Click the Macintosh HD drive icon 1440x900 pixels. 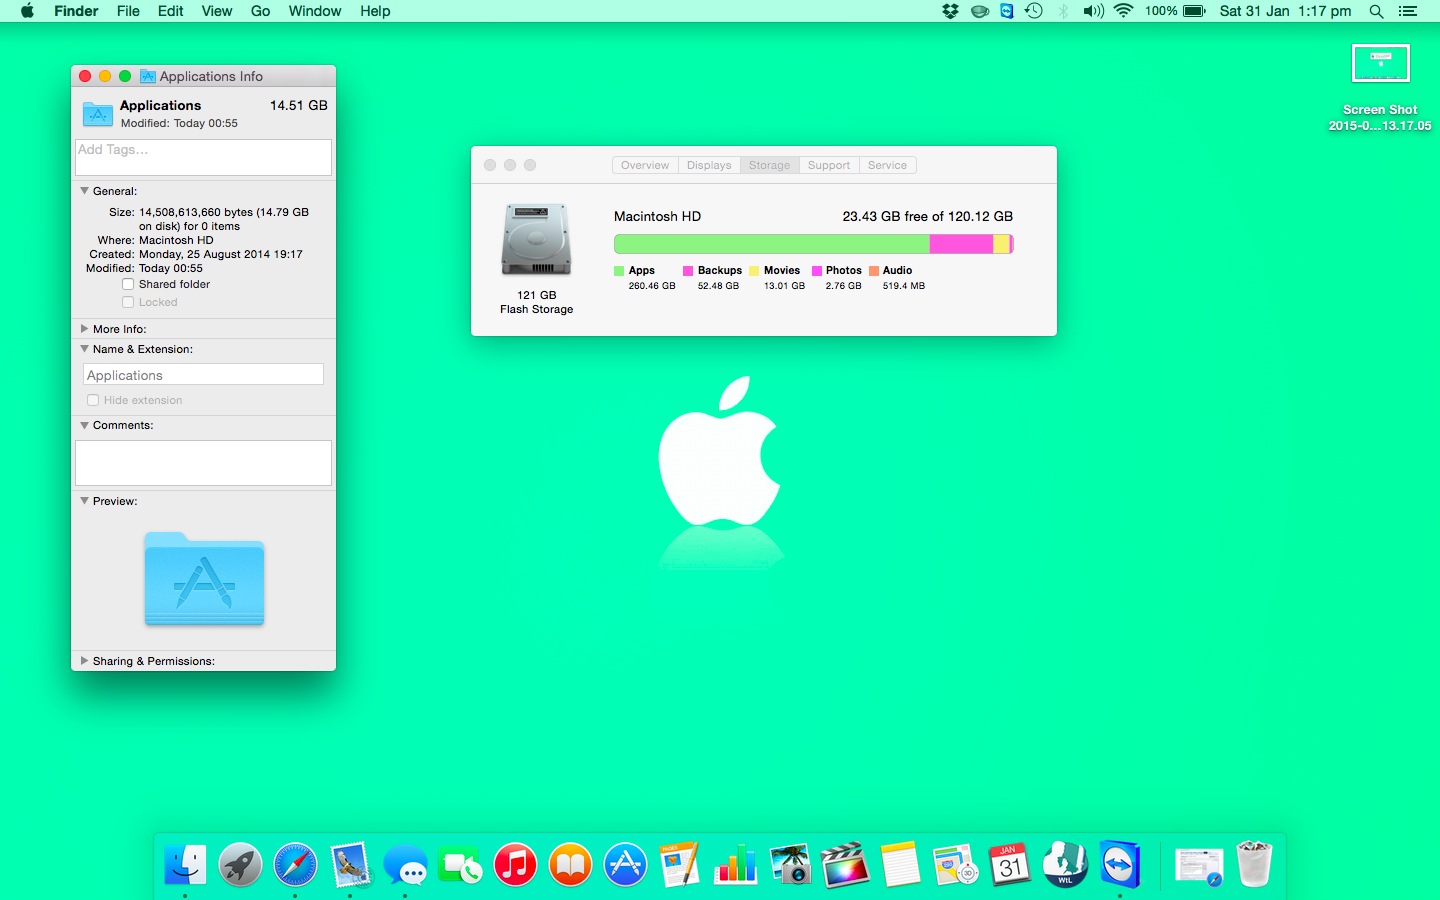point(536,240)
